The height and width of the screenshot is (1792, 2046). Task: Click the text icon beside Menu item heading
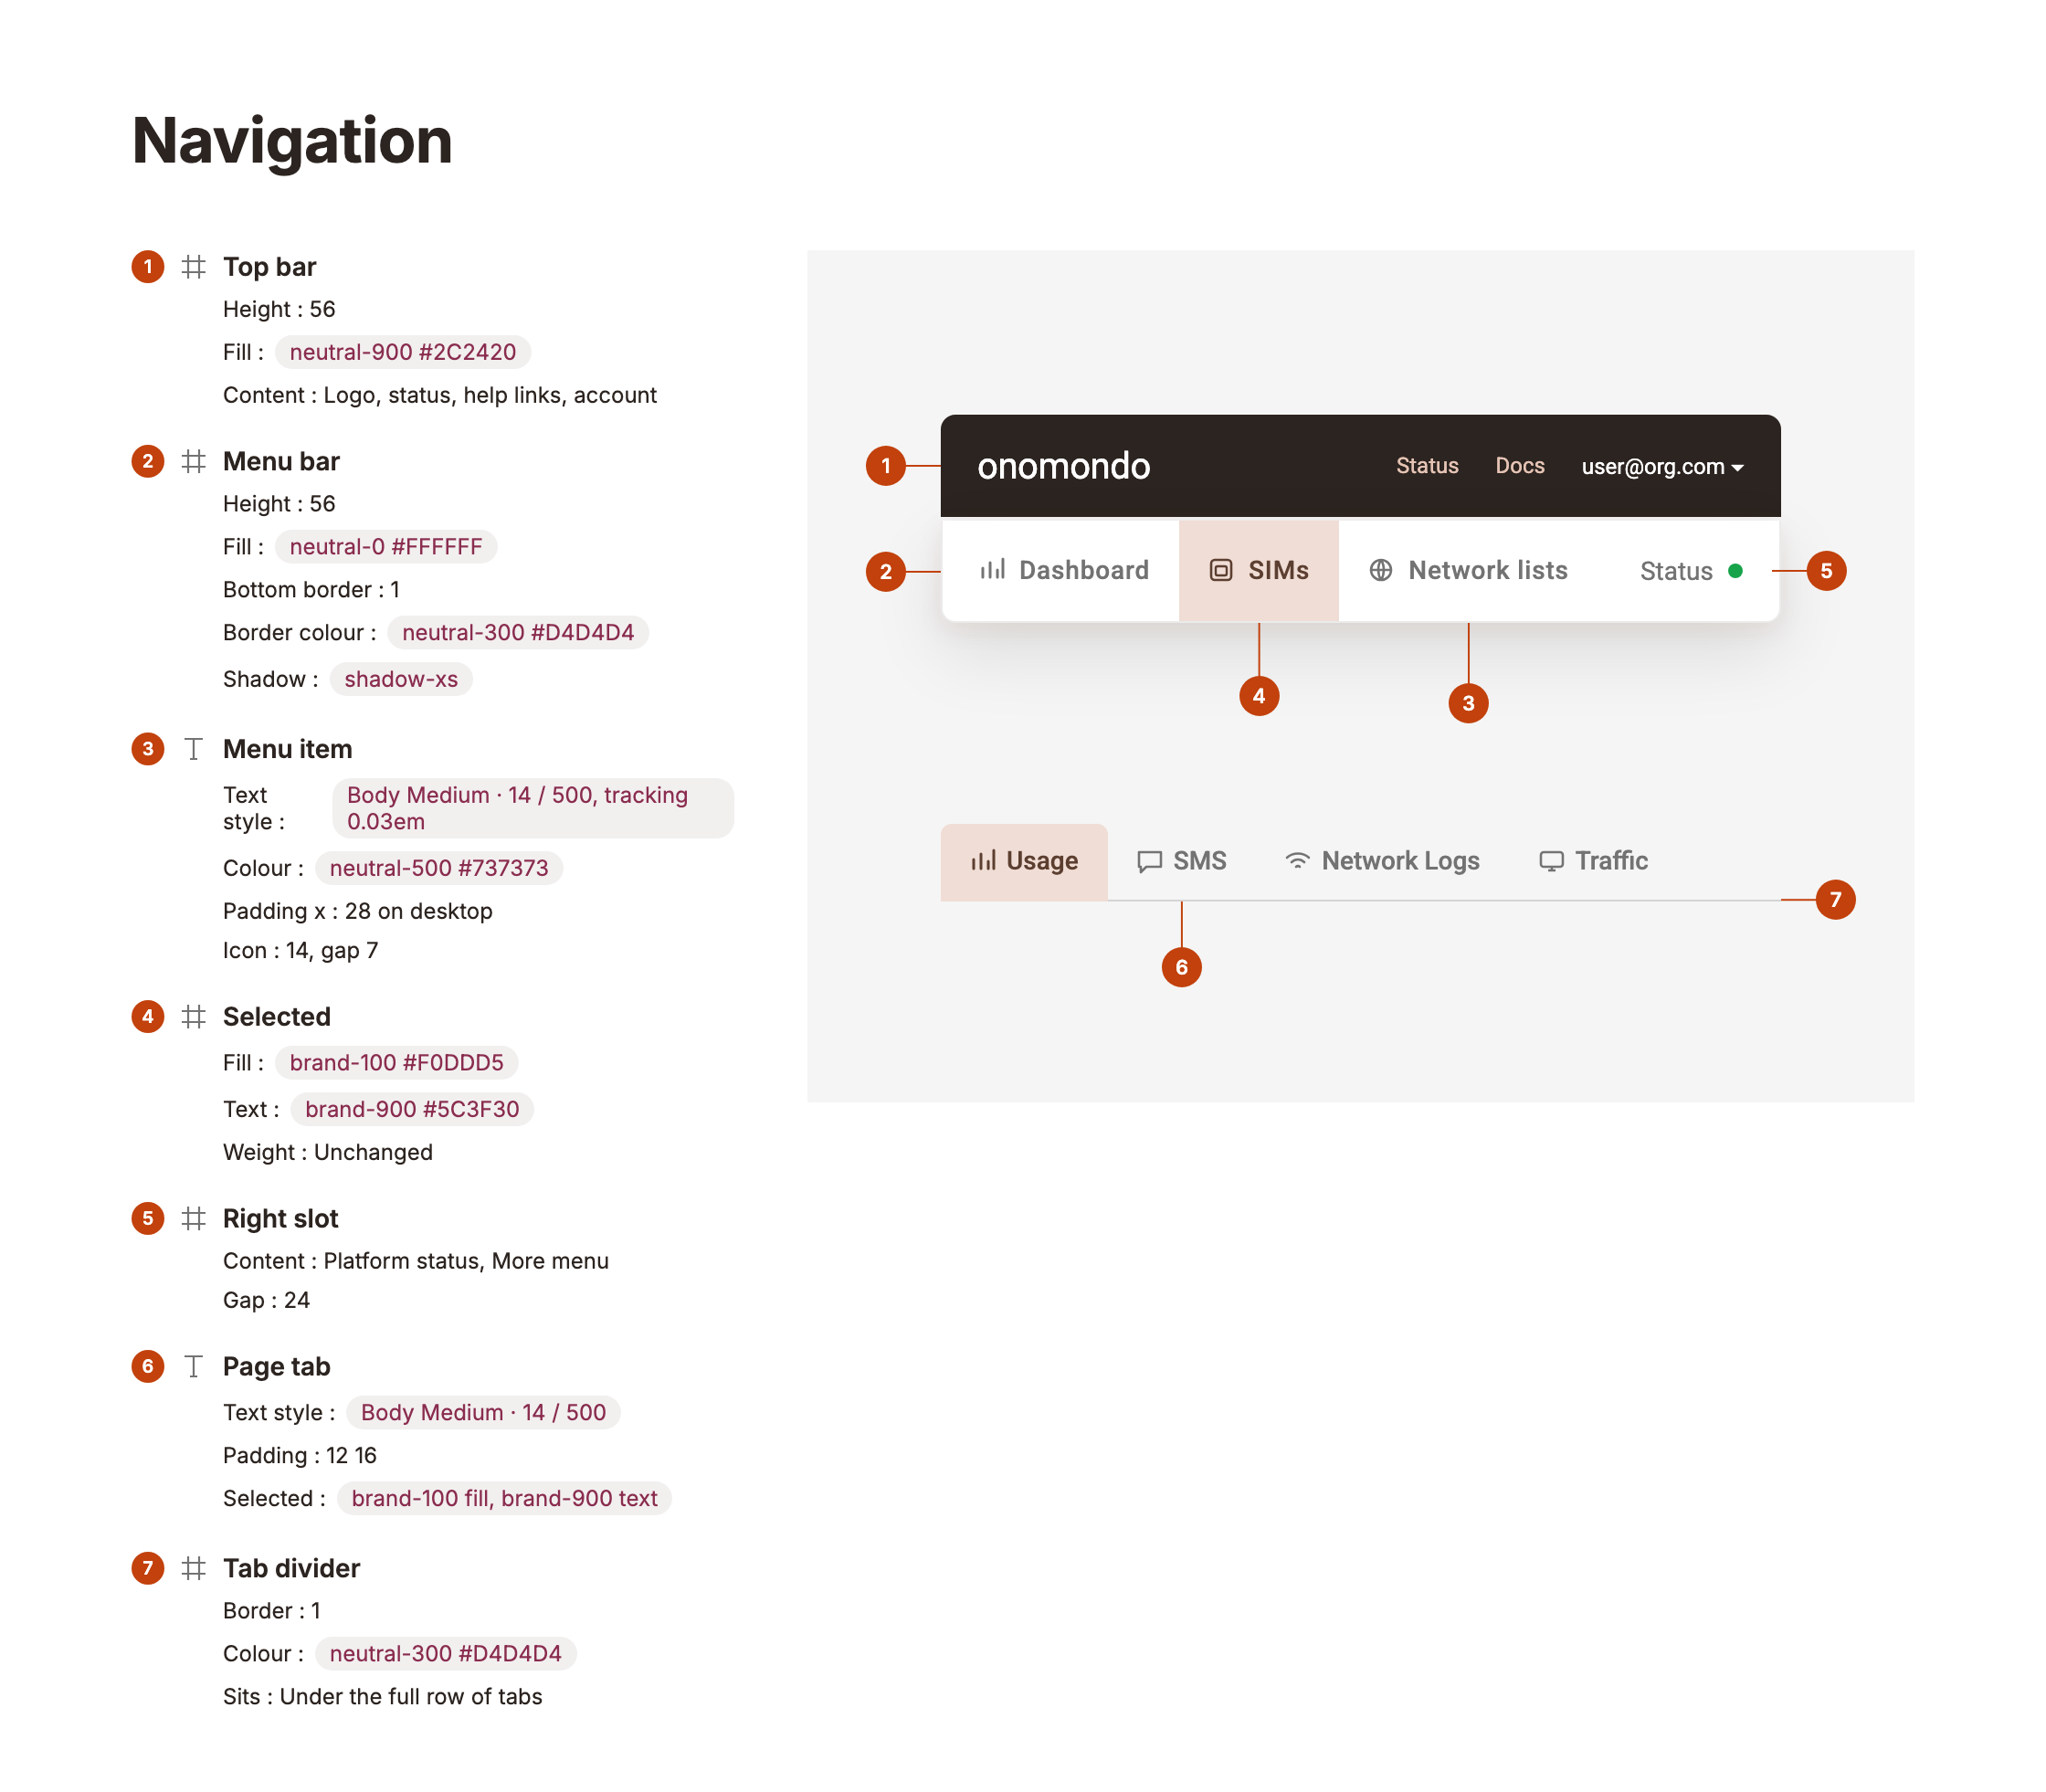pyautogui.click(x=194, y=749)
